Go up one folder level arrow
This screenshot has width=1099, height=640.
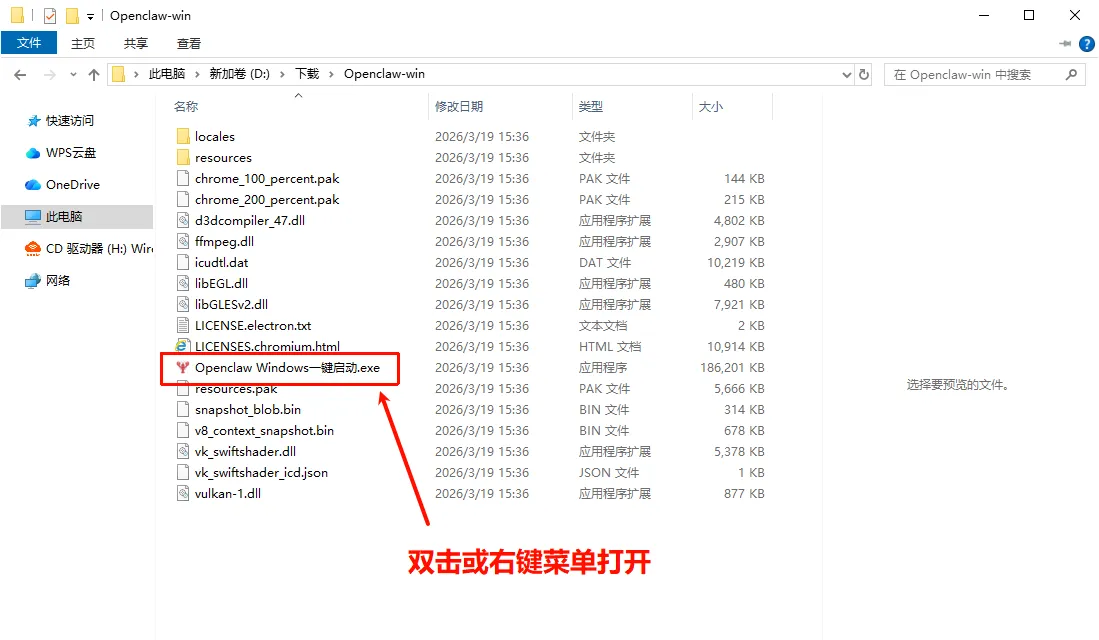(x=94, y=74)
